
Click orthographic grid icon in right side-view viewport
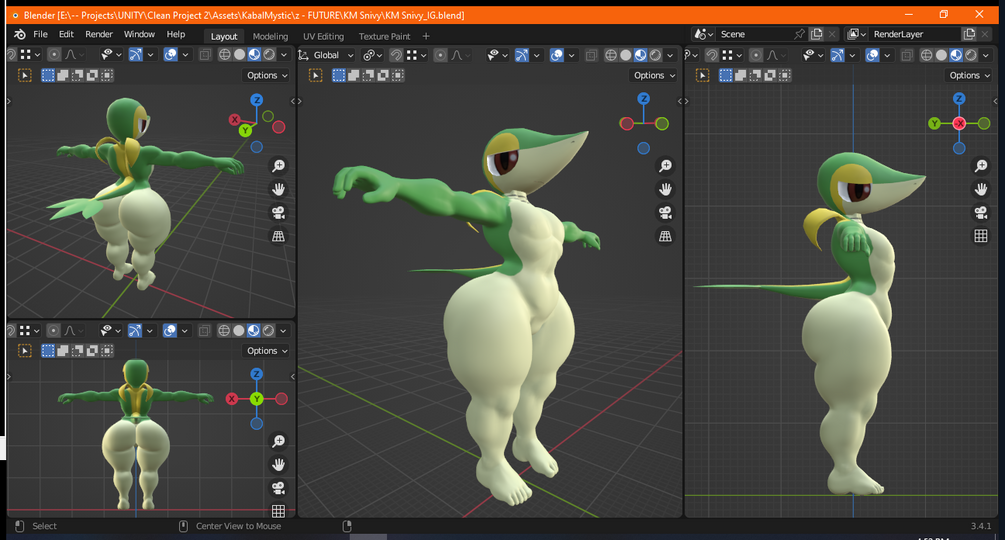pyautogui.click(x=981, y=236)
